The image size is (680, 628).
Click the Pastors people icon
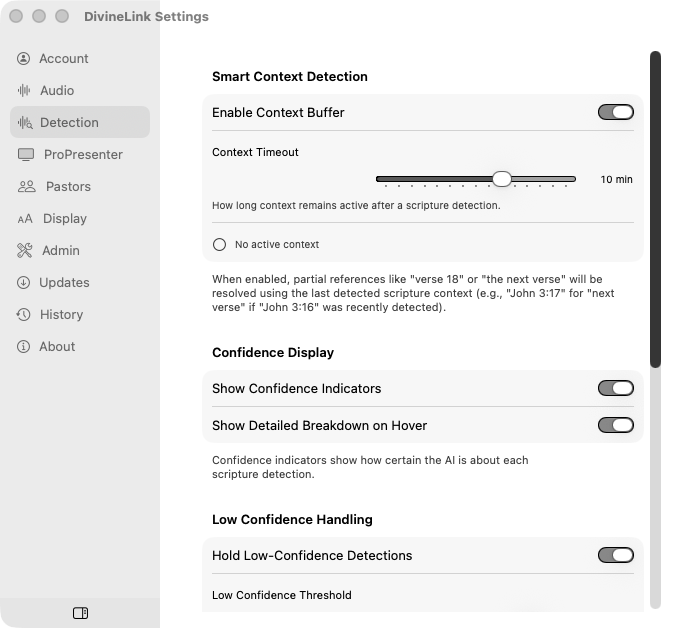point(27,186)
